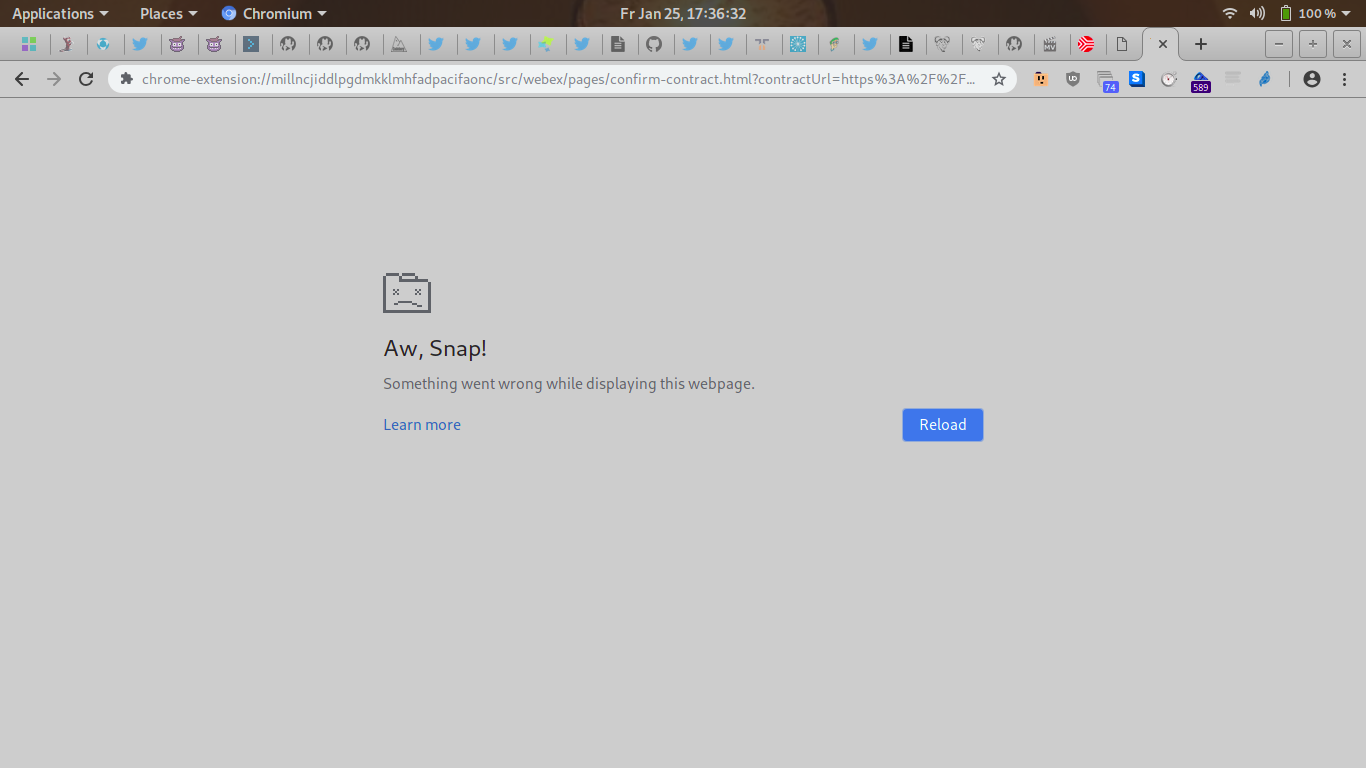Switch to the GitHub Octocat tab
Image resolution: width=1366 pixels, height=768 pixels.
(654, 44)
